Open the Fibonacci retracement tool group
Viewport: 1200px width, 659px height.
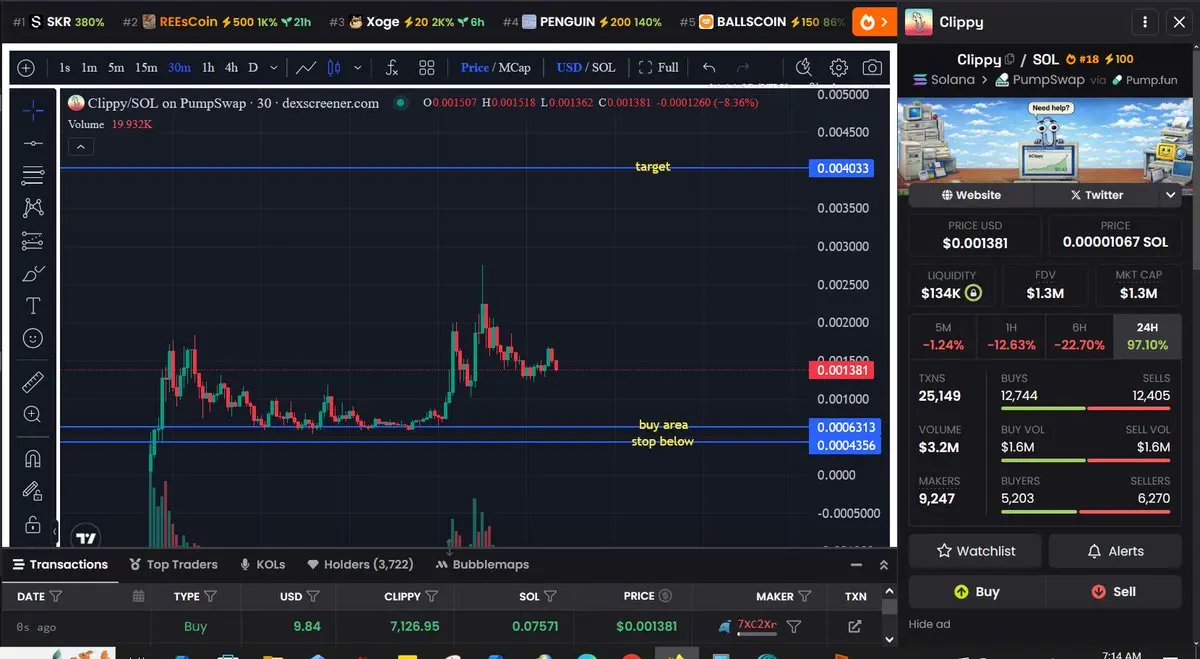pos(33,176)
